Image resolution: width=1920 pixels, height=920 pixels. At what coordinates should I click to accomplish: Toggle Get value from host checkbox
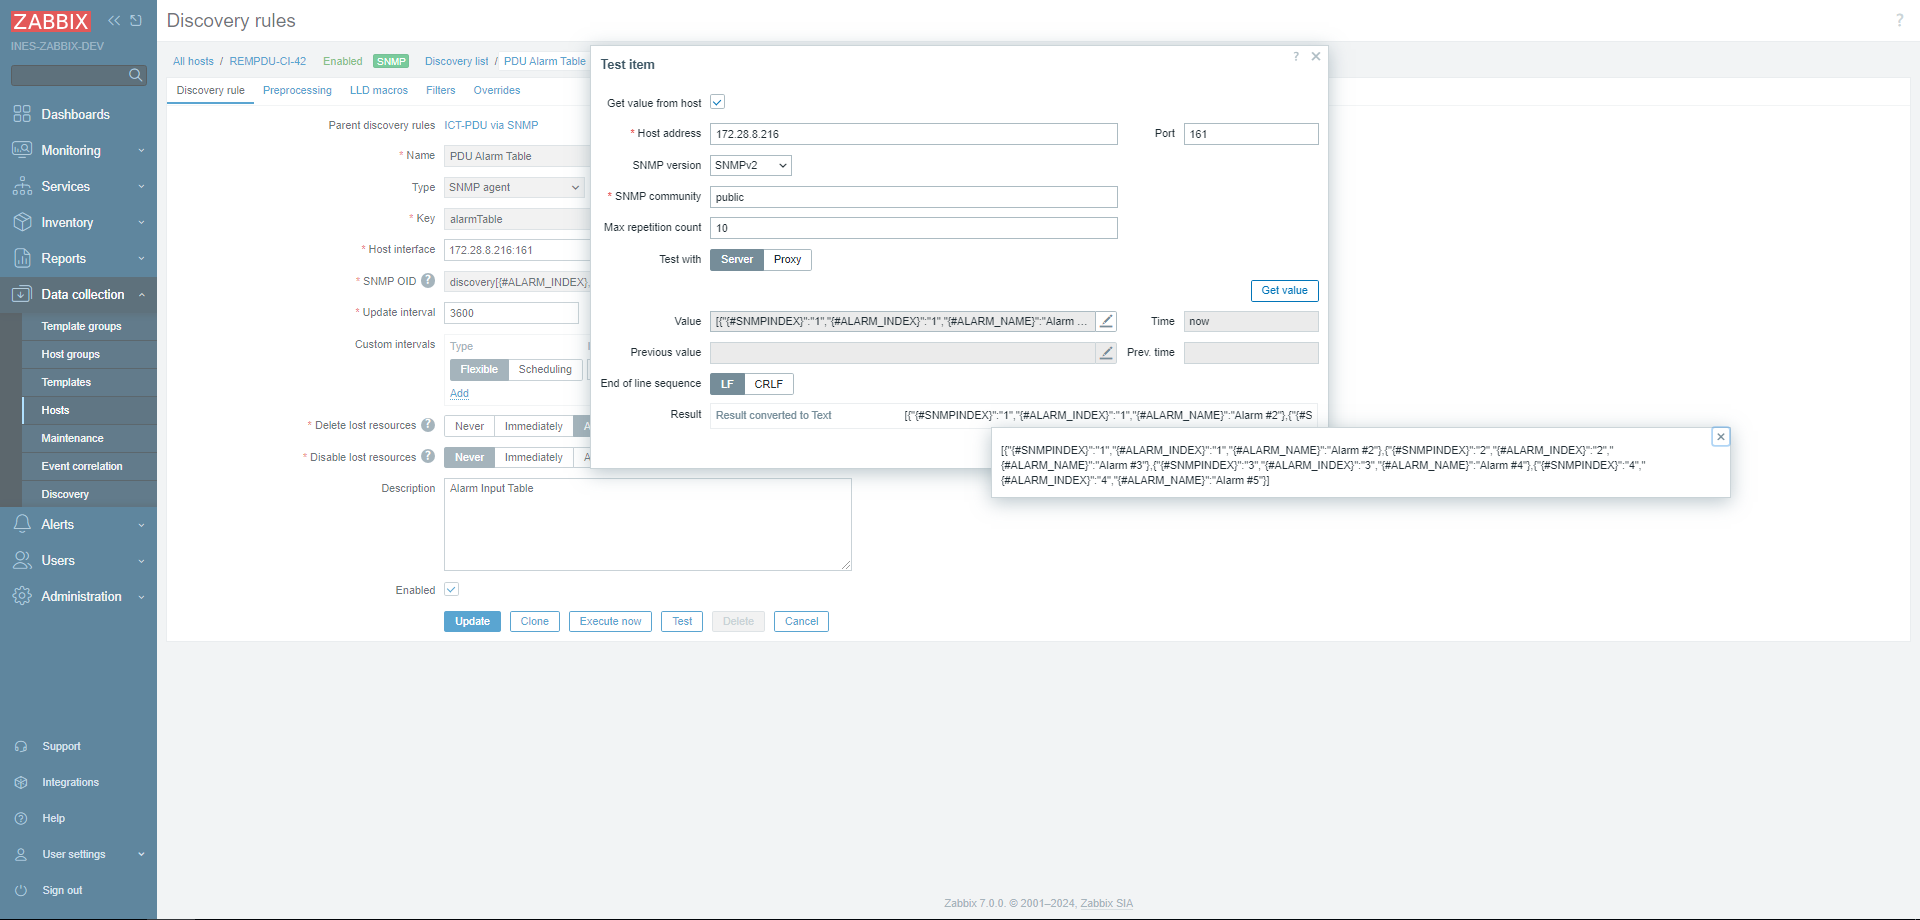(x=717, y=102)
